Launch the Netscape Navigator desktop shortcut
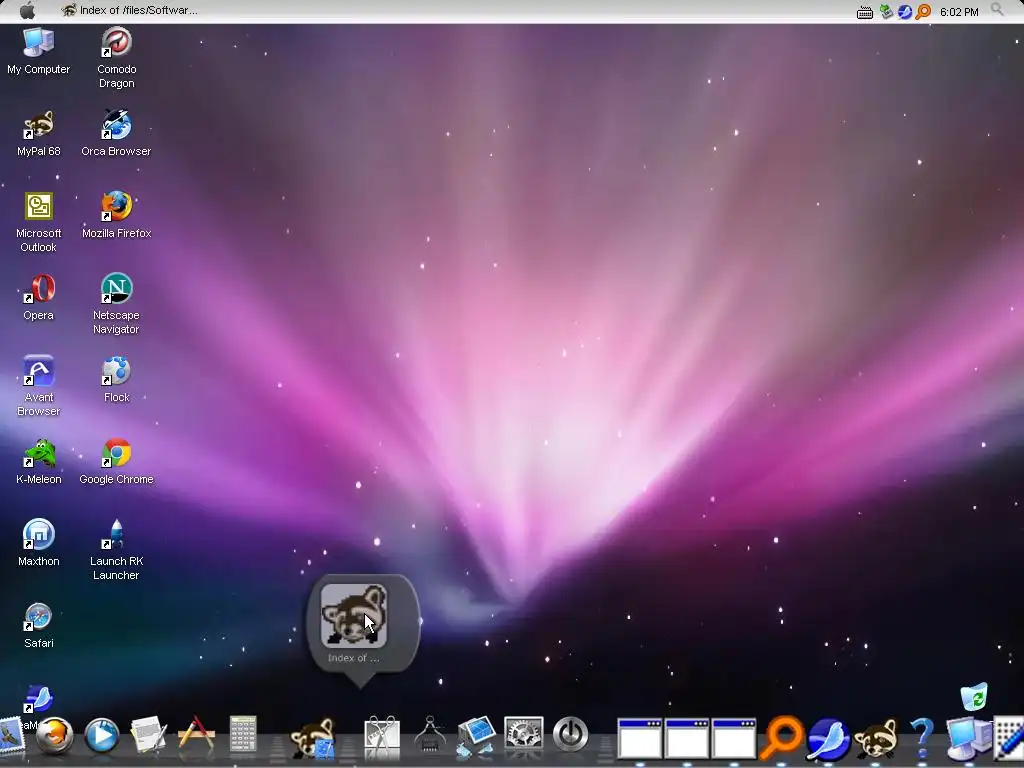Viewport: 1024px width, 768px height. coord(116,304)
